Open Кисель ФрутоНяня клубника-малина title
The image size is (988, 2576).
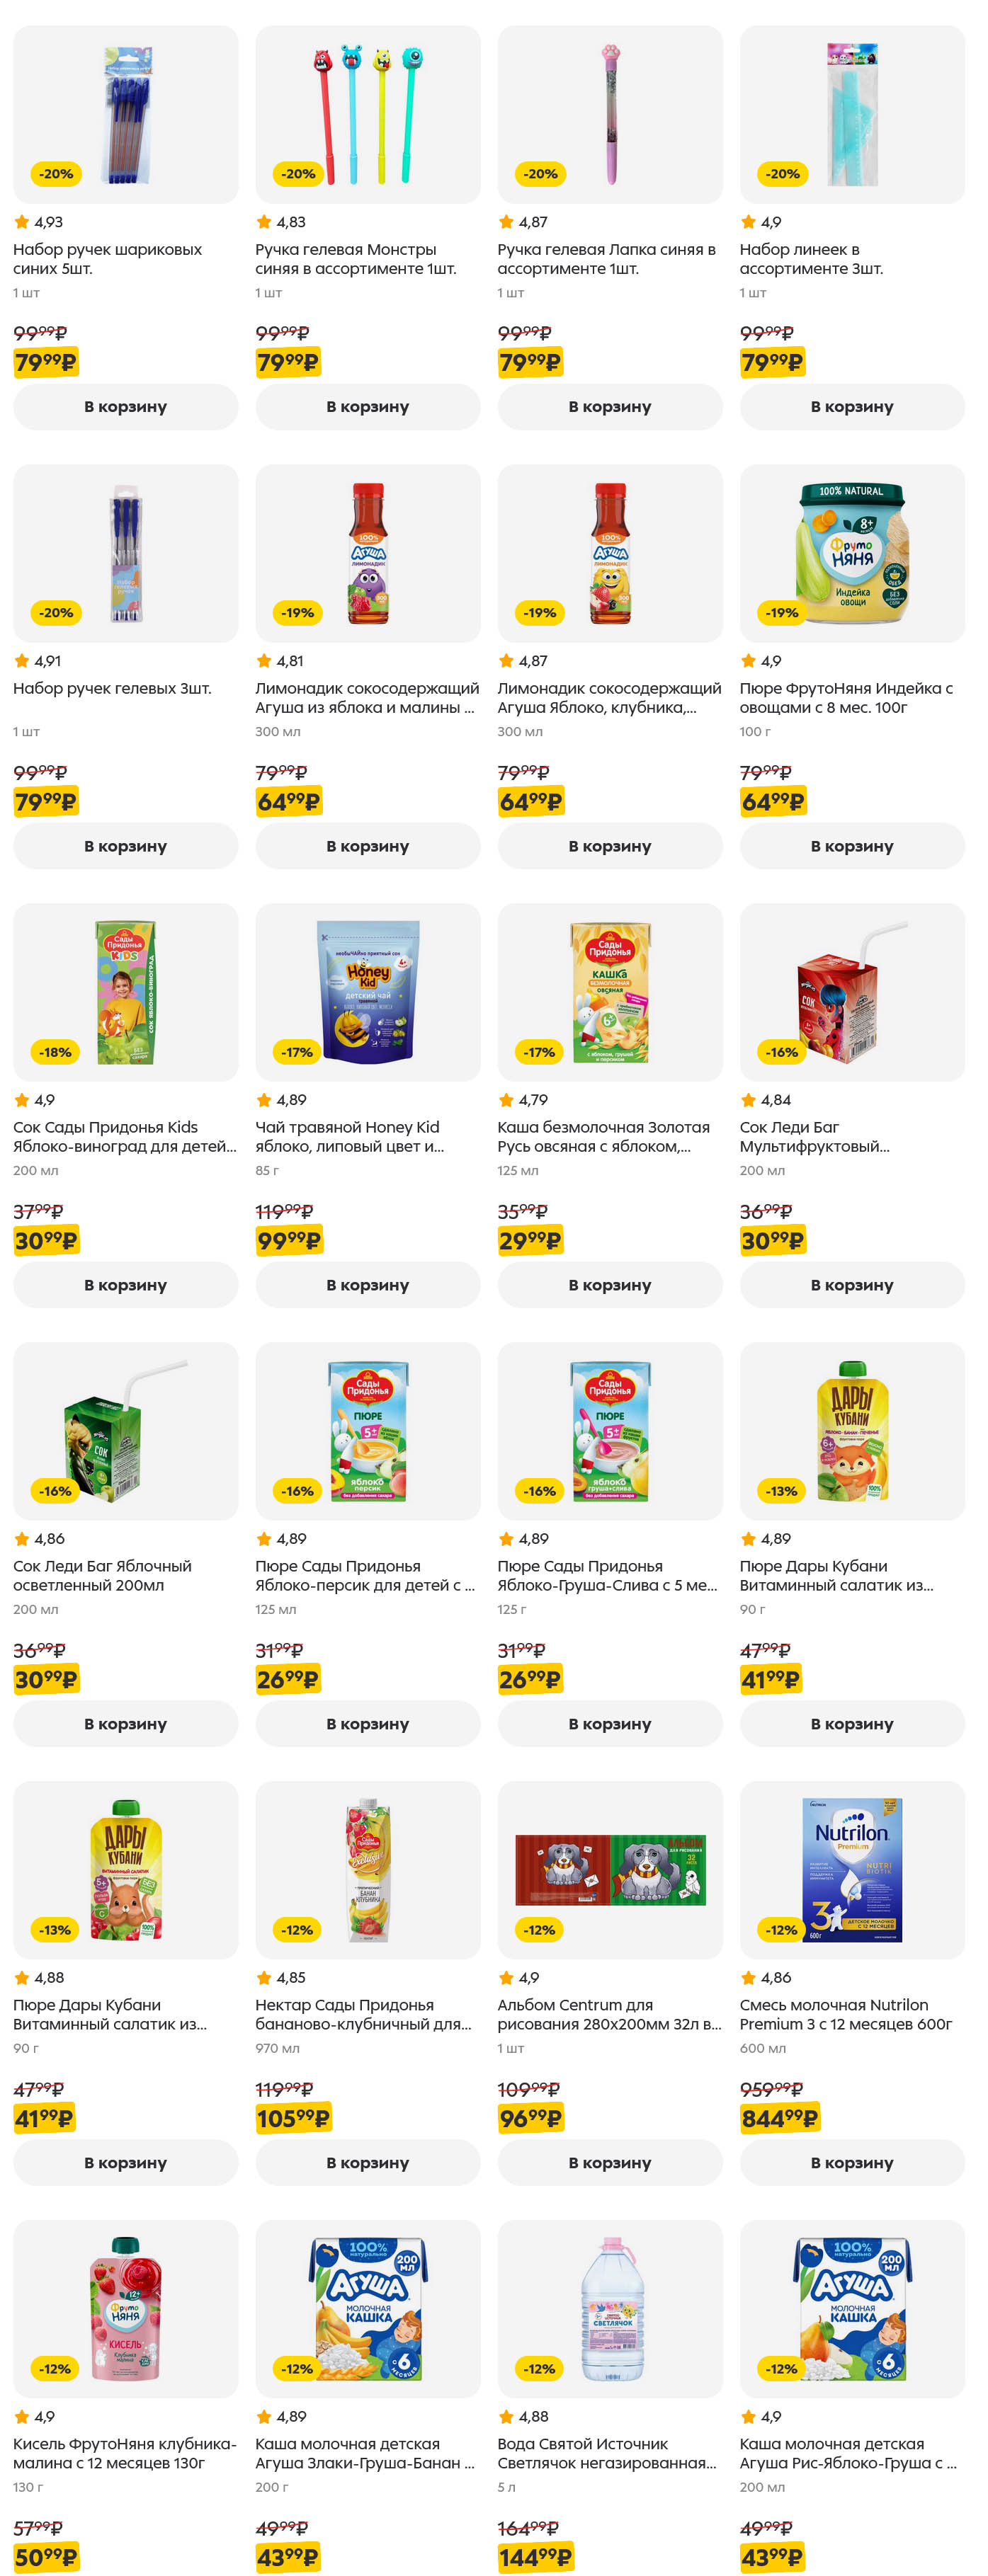[x=125, y=2454]
